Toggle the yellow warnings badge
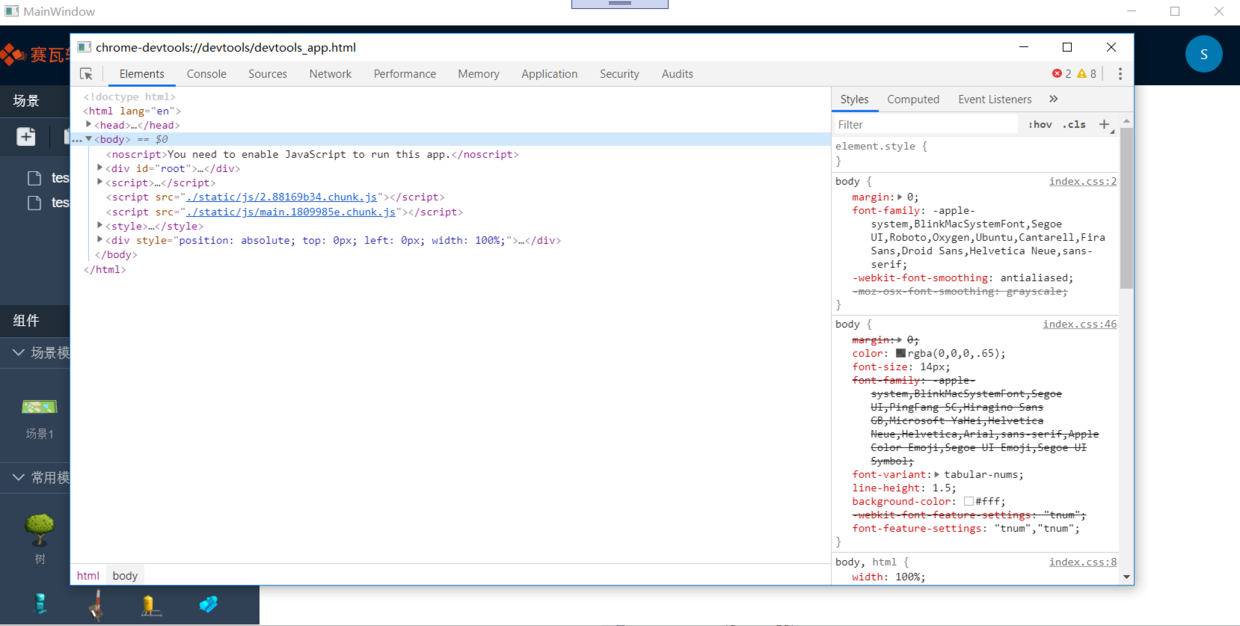This screenshot has width=1240, height=626. click(x=1085, y=73)
